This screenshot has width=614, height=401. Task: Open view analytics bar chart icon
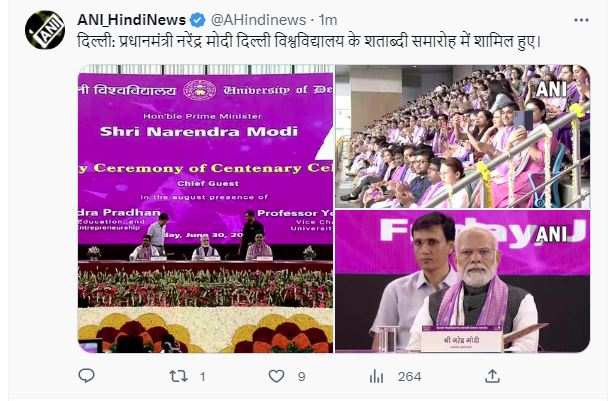point(376,377)
